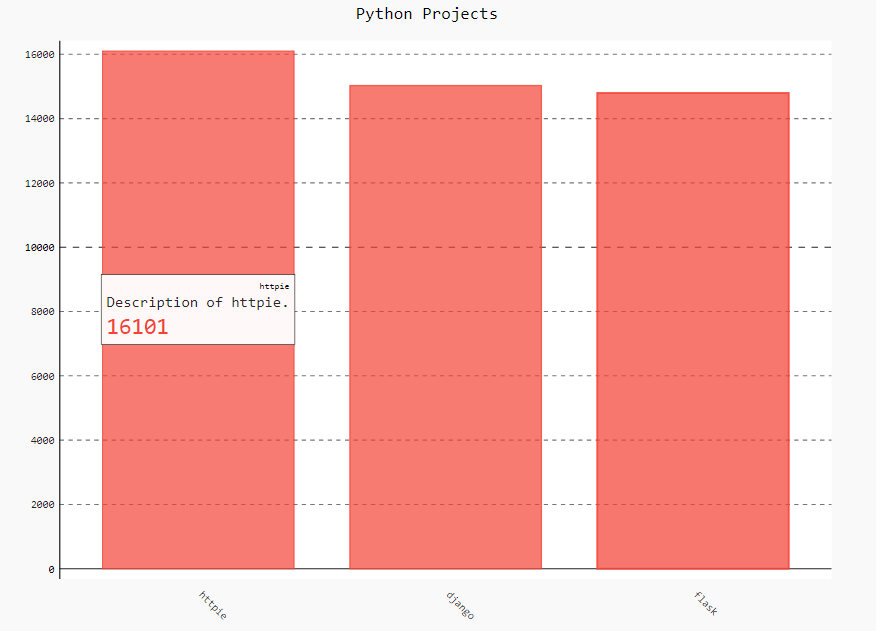The width and height of the screenshot is (876, 631).
Task: Click the 8000 y-axis label
Action: click(42, 311)
